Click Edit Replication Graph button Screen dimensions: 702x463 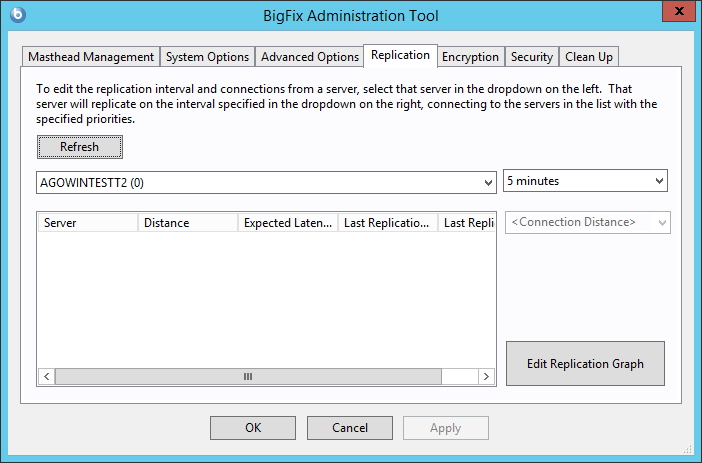coord(585,364)
